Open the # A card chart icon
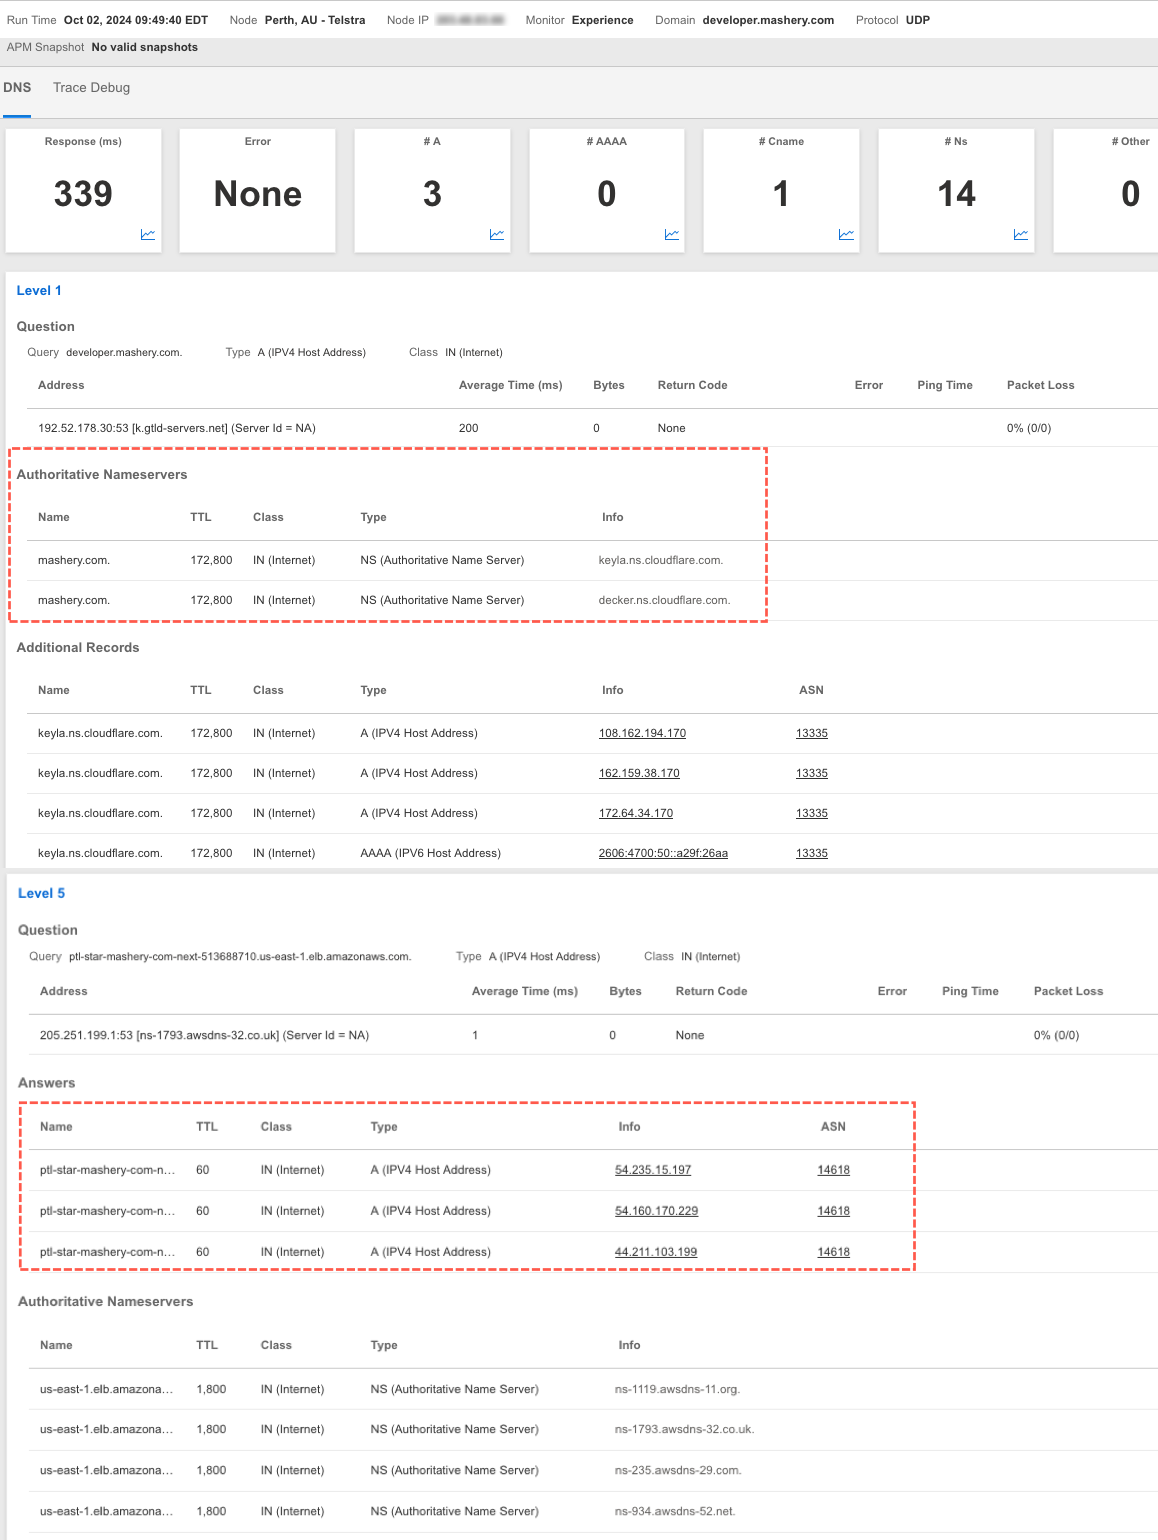This screenshot has height=1540, width=1158. point(497,235)
